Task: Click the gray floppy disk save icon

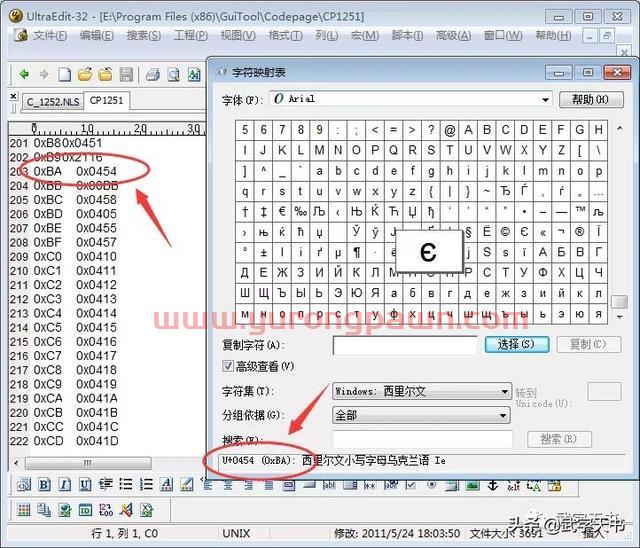Action: 126,75
